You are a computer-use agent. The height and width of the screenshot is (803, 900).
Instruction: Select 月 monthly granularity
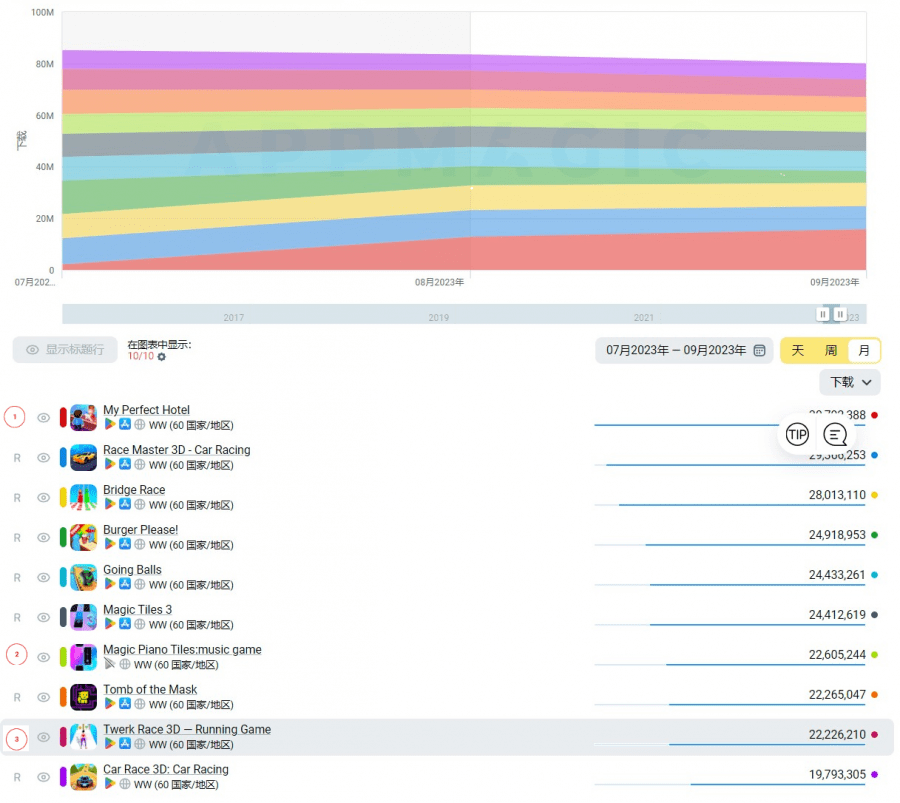864,350
